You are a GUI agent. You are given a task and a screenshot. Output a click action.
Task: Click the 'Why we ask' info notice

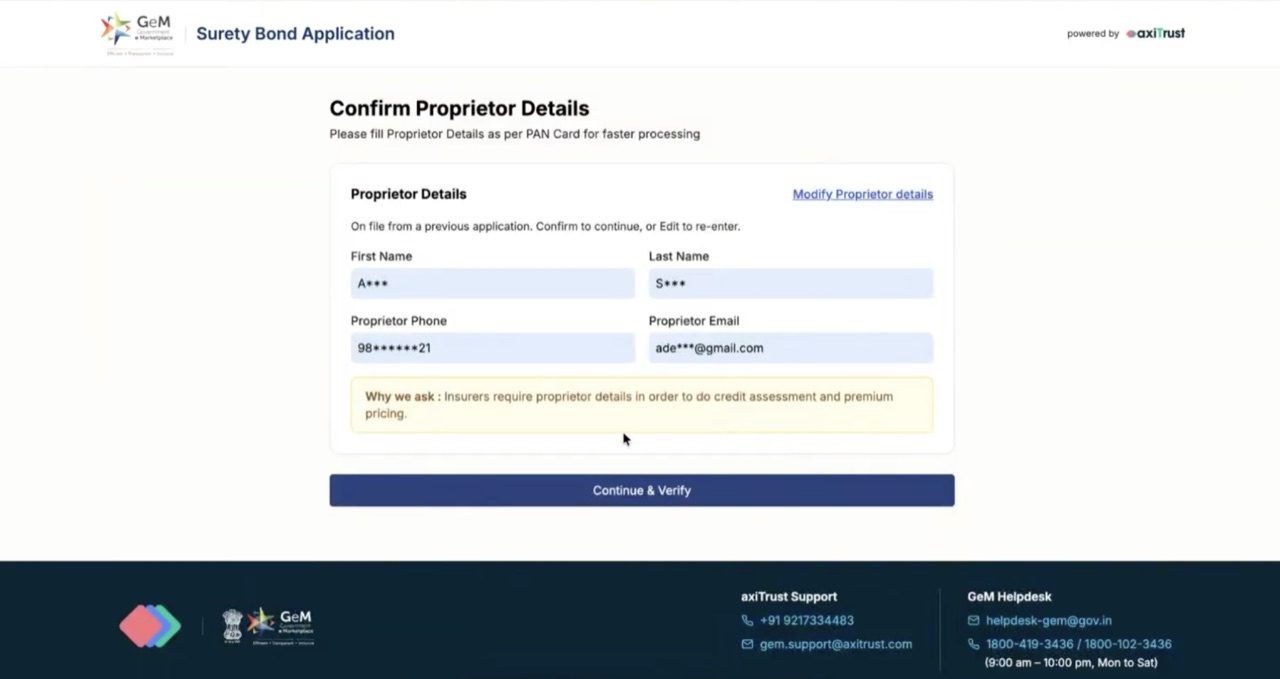click(x=642, y=405)
